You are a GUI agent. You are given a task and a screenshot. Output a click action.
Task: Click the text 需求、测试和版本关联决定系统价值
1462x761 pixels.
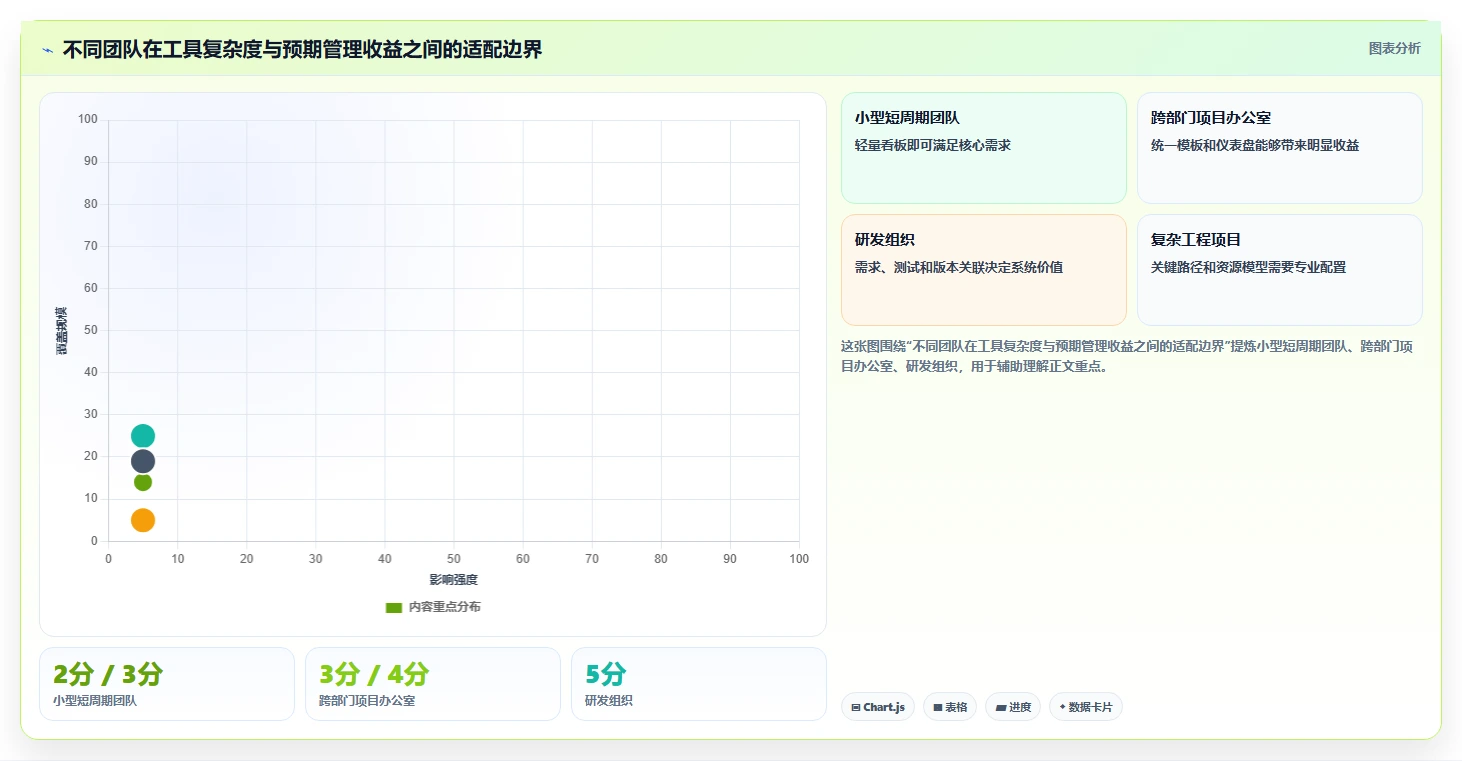[x=959, y=267]
